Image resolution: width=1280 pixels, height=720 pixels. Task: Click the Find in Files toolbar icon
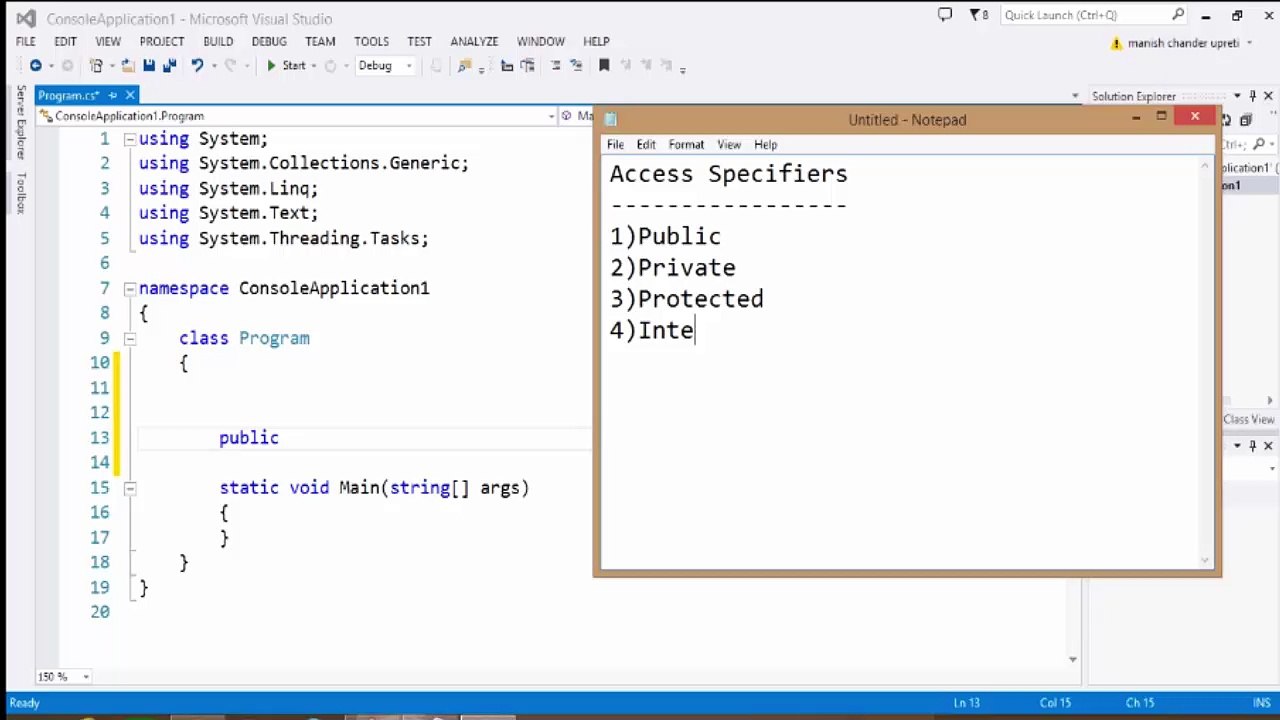point(463,66)
